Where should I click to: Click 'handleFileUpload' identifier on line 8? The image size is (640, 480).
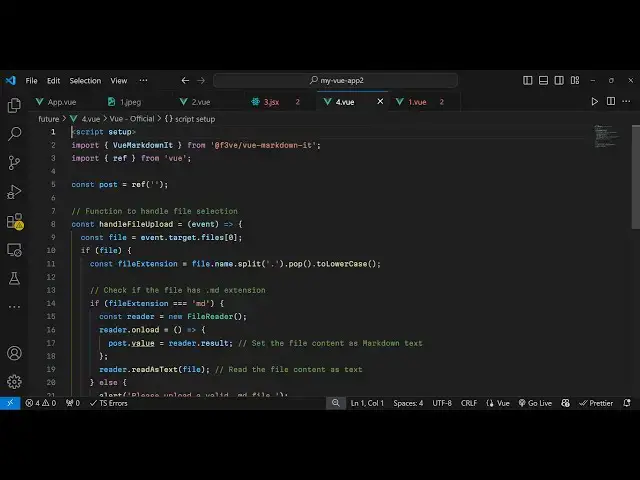(x=136, y=224)
